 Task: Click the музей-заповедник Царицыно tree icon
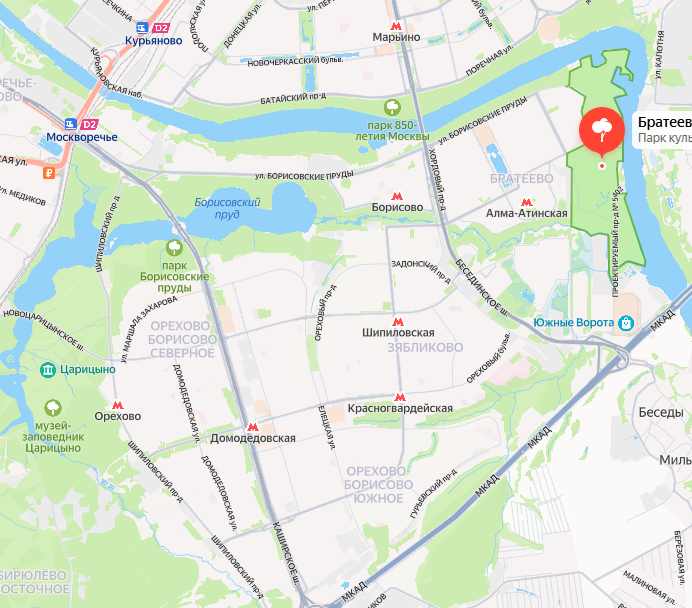(x=53, y=408)
